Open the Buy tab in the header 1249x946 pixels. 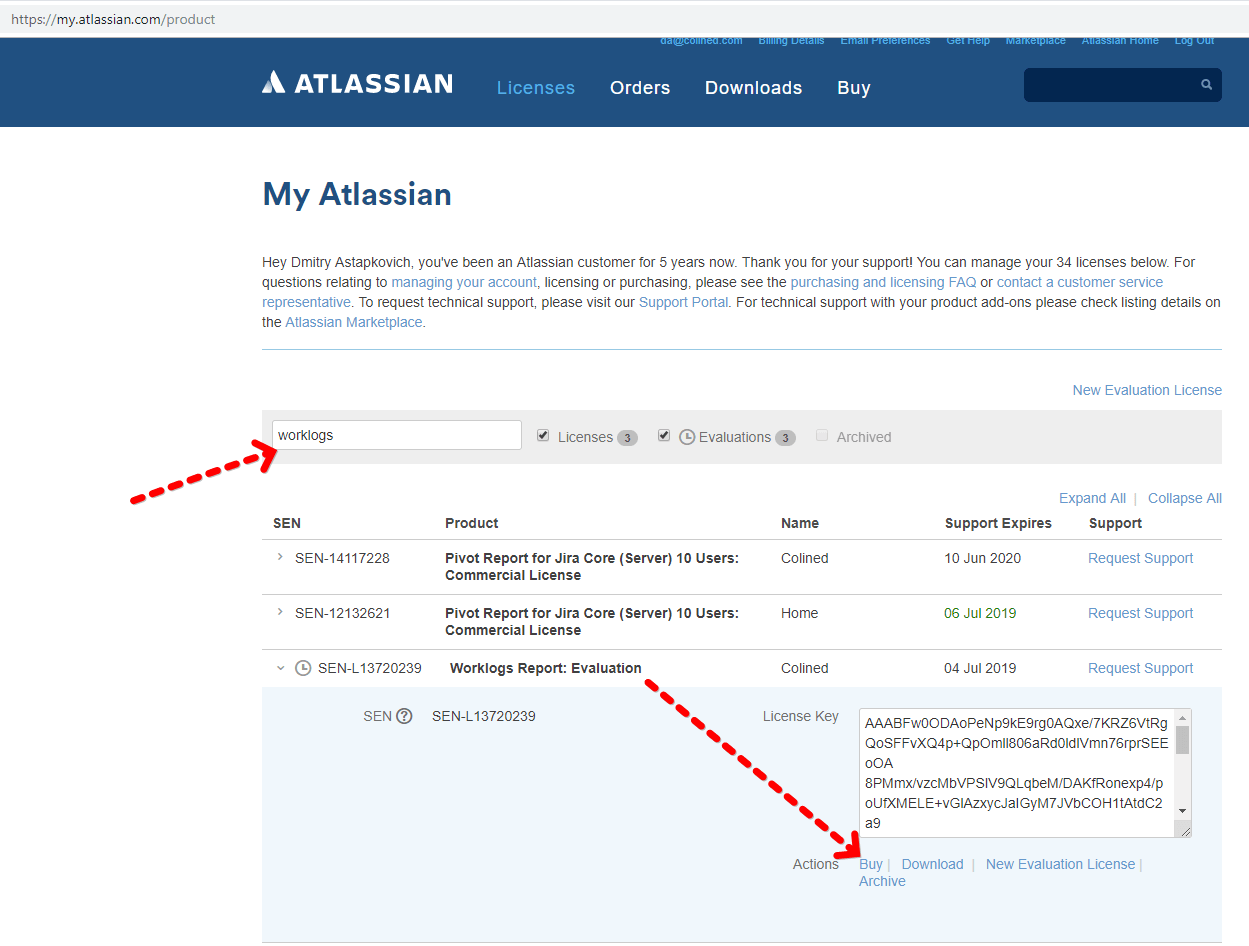click(854, 88)
